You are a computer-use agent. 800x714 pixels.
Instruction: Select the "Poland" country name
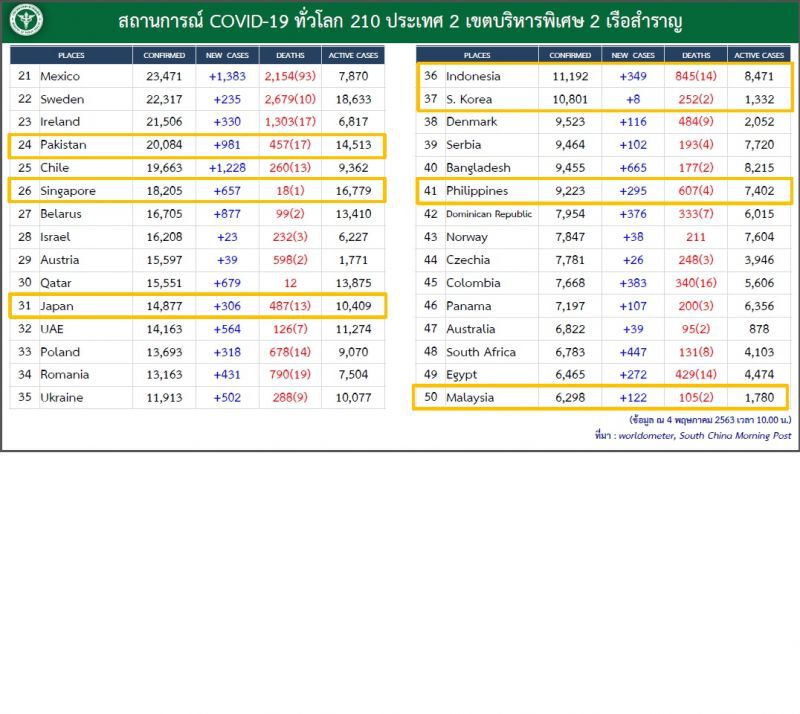coord(60,352)
